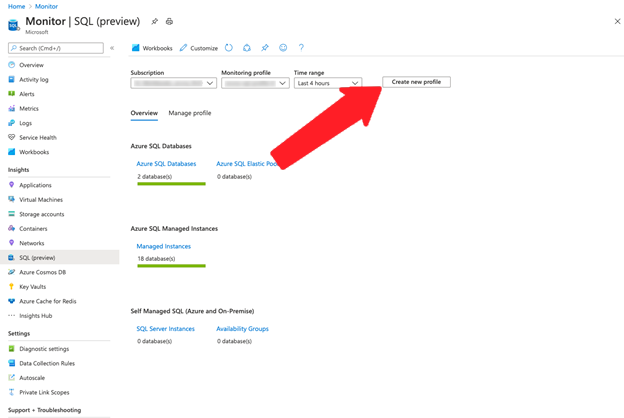The image size is (624, 418).
Task: Open Workbooks in the sidebar
Action: [34, 152]
